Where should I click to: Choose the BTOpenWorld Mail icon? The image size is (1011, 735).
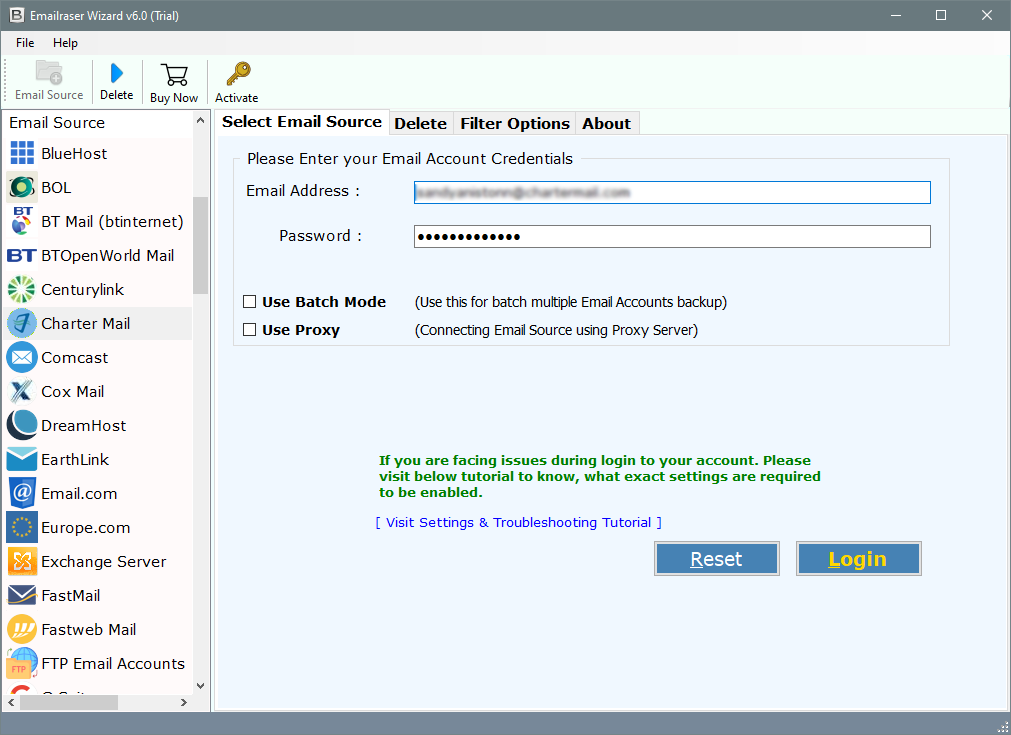tap(21, 255)
